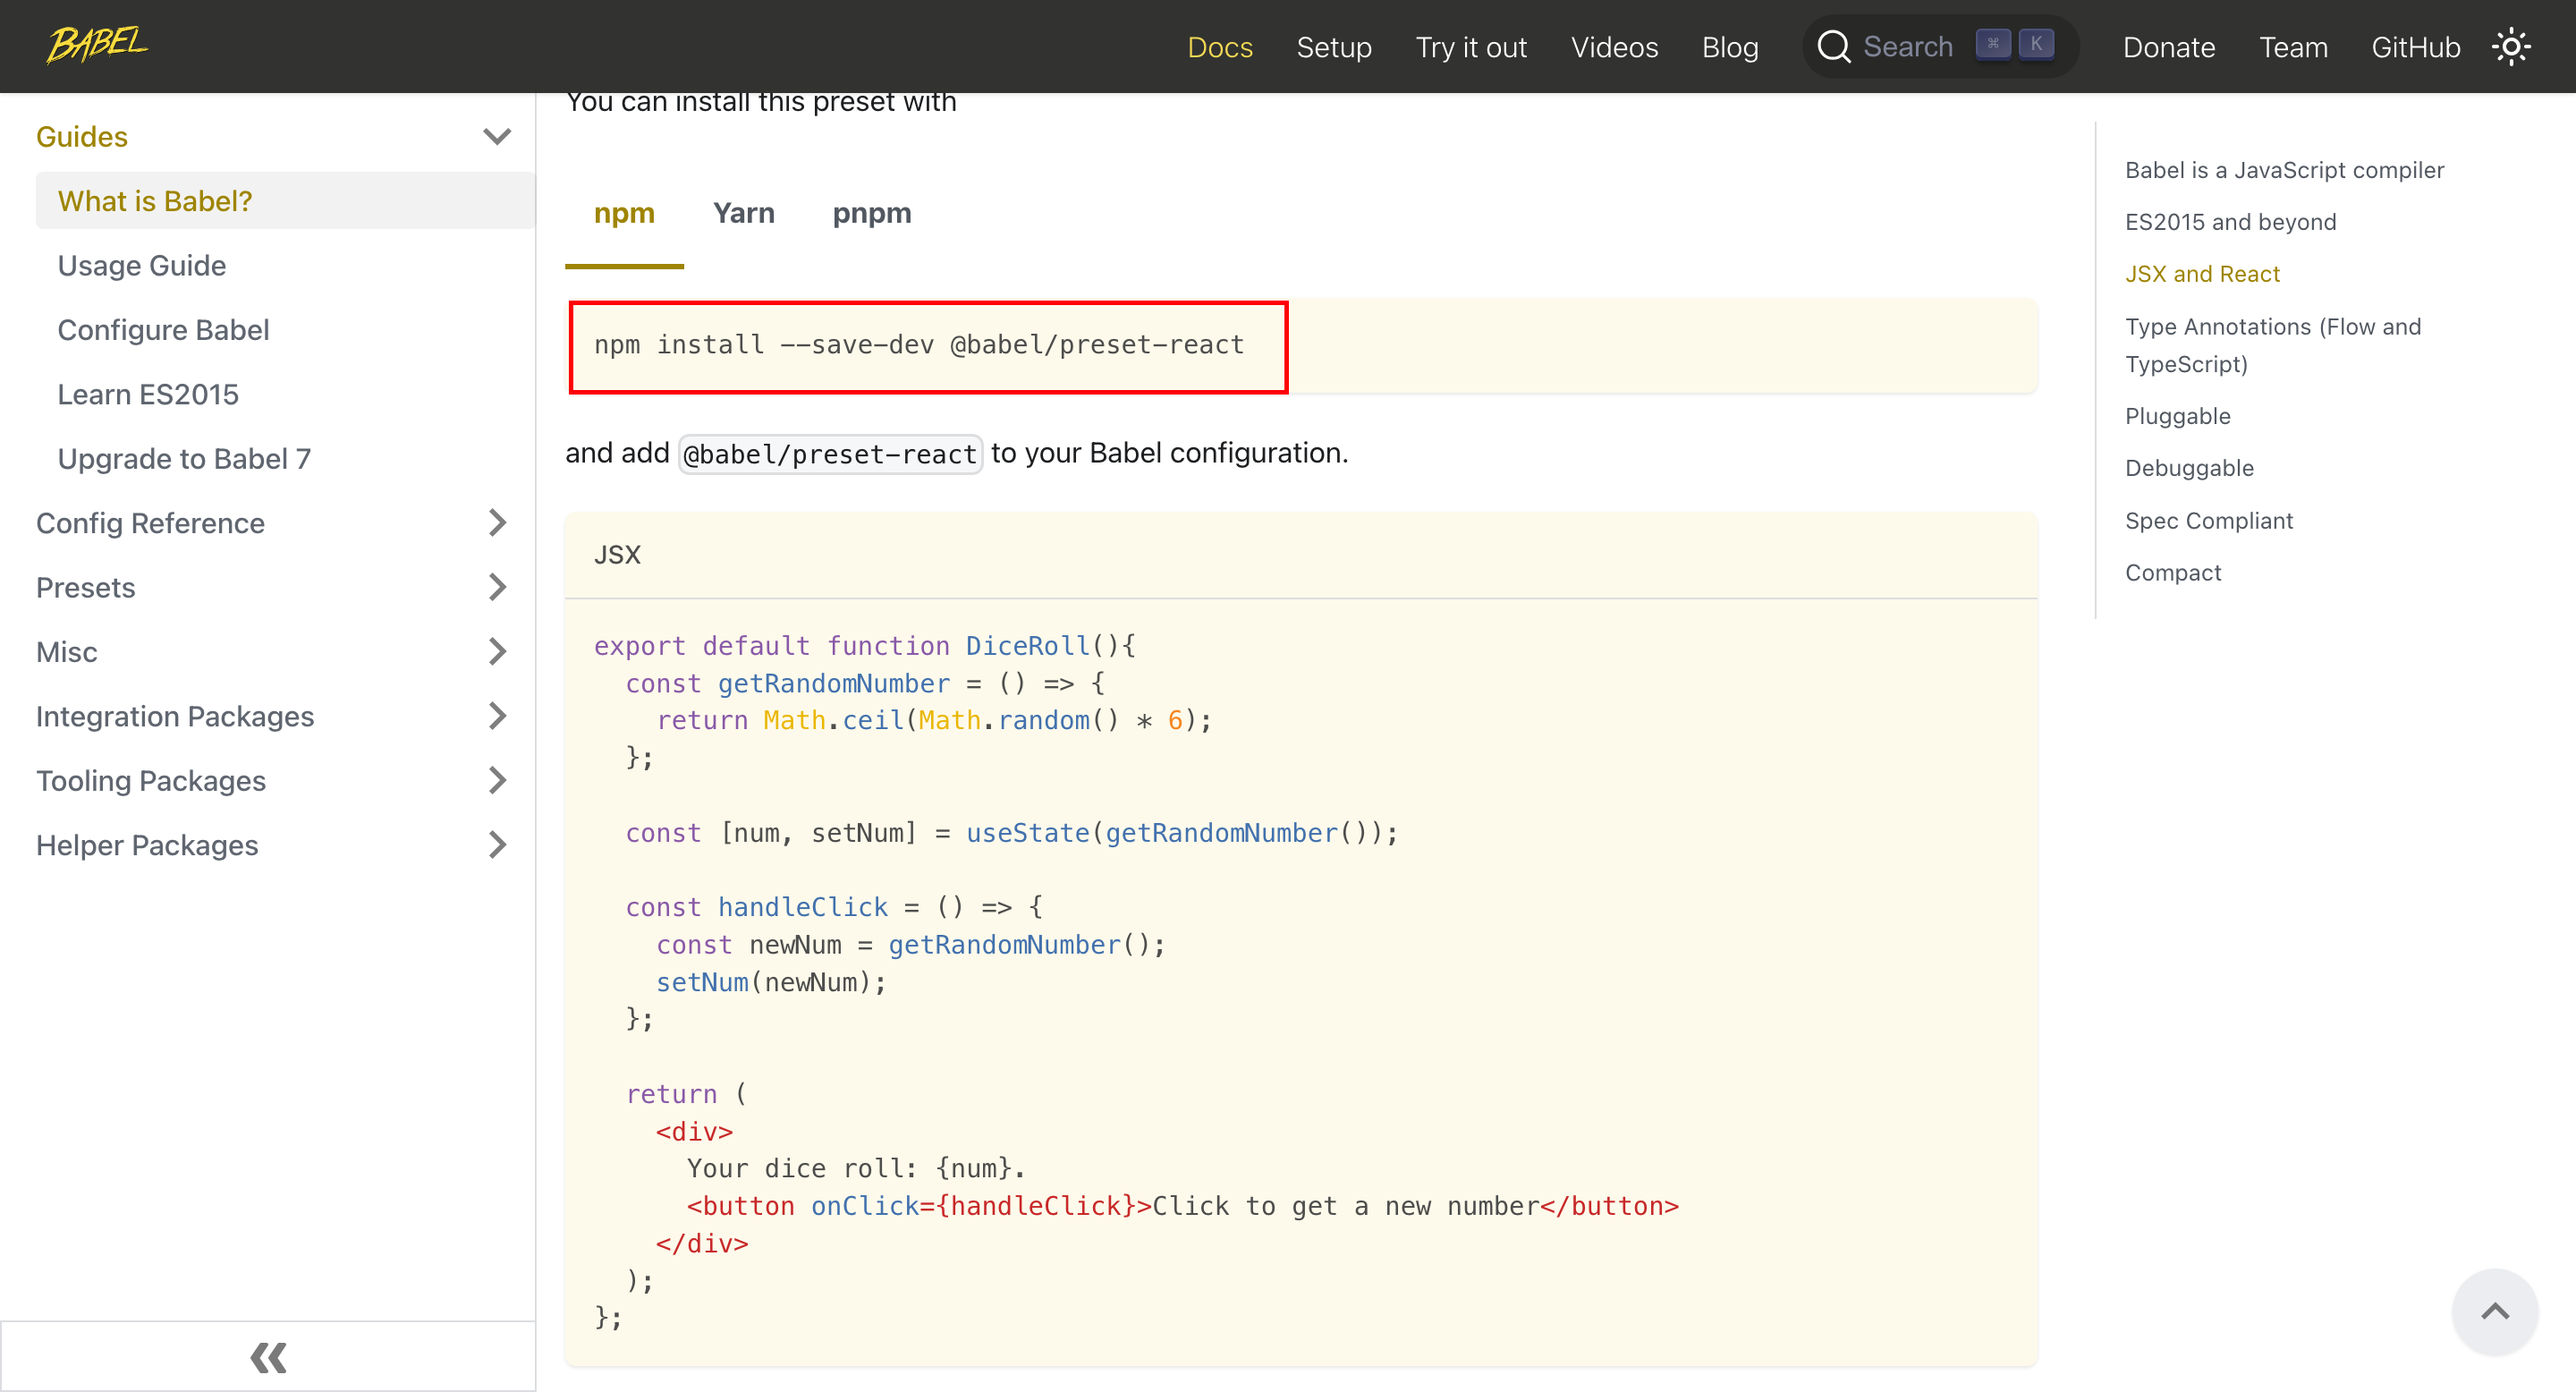This screenshot has height=1392, width=2576.
Task: Expand the Misc sidebar chevron
Action: click(497, 652)
